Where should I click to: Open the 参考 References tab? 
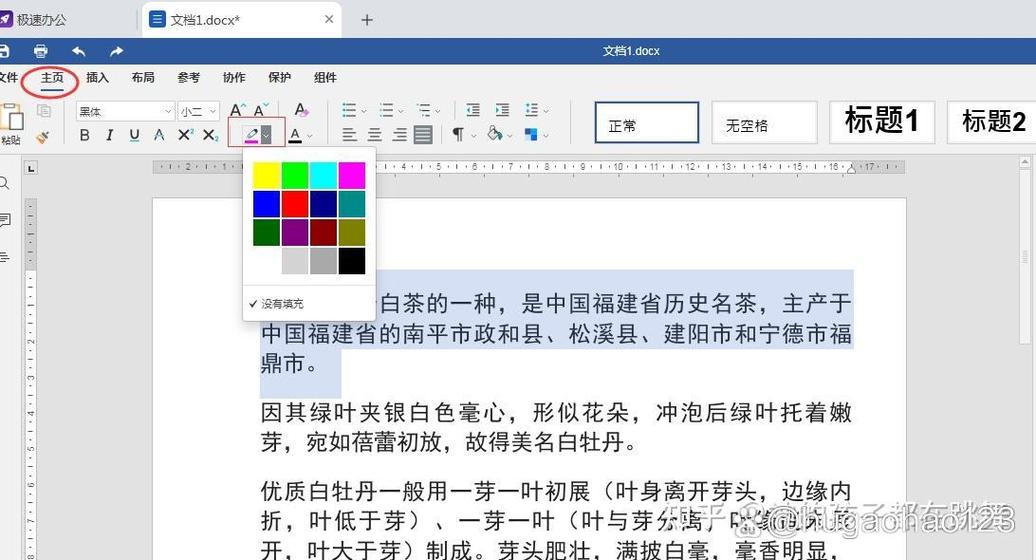(188, 78)
